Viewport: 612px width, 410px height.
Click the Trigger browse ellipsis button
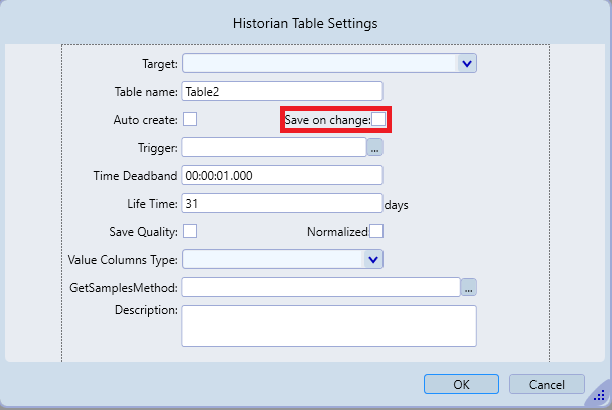point(375,148)
